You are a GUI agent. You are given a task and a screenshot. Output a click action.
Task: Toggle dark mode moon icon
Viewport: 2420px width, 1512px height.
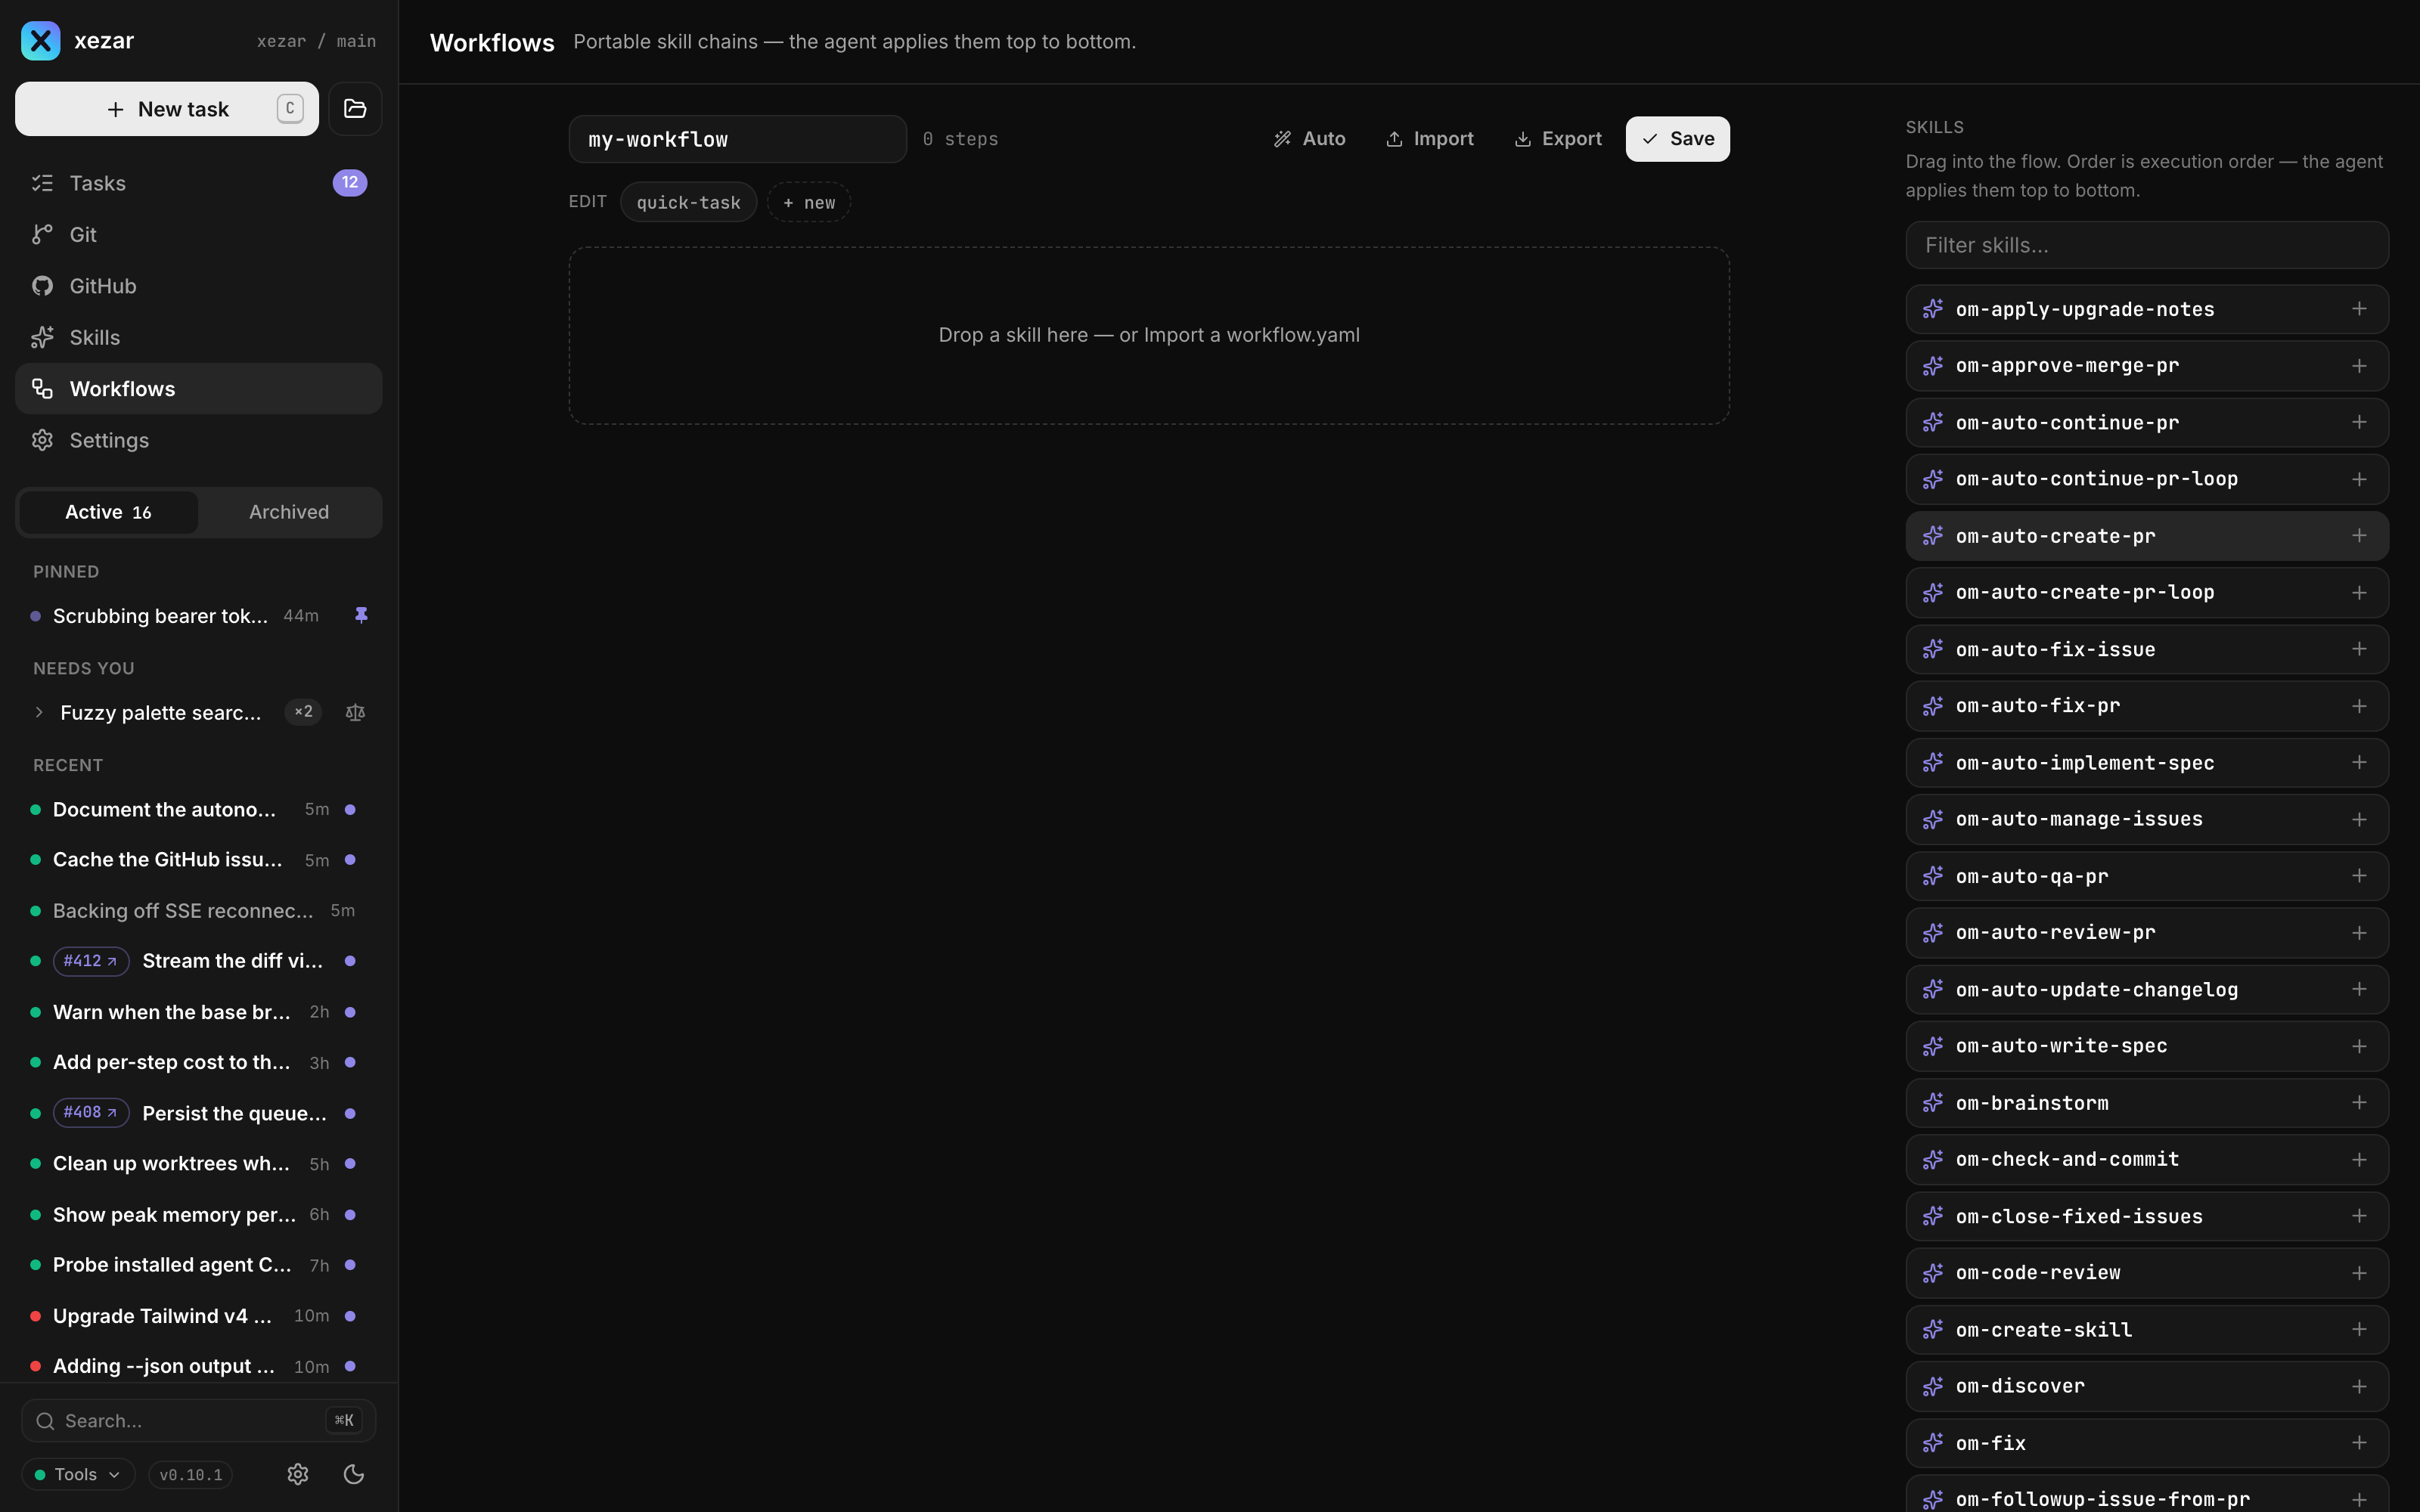click(x=354, y=1474)
